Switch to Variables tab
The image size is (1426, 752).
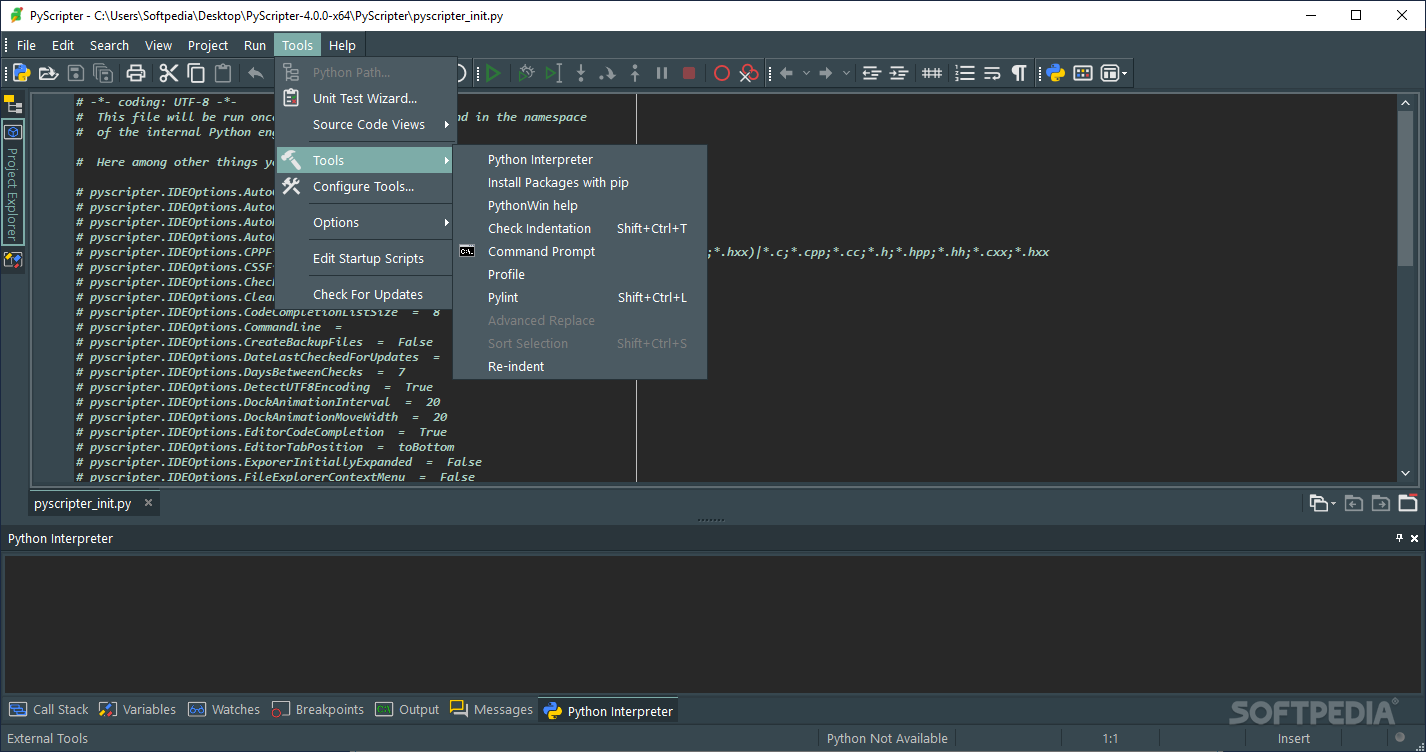(137, 709)
